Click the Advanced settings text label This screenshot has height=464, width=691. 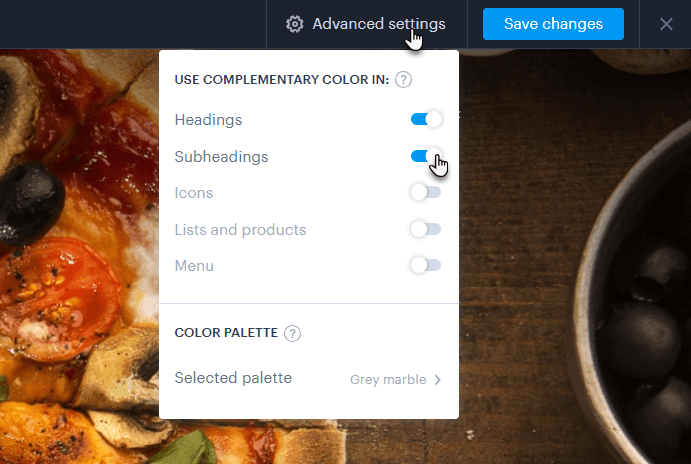379,24
